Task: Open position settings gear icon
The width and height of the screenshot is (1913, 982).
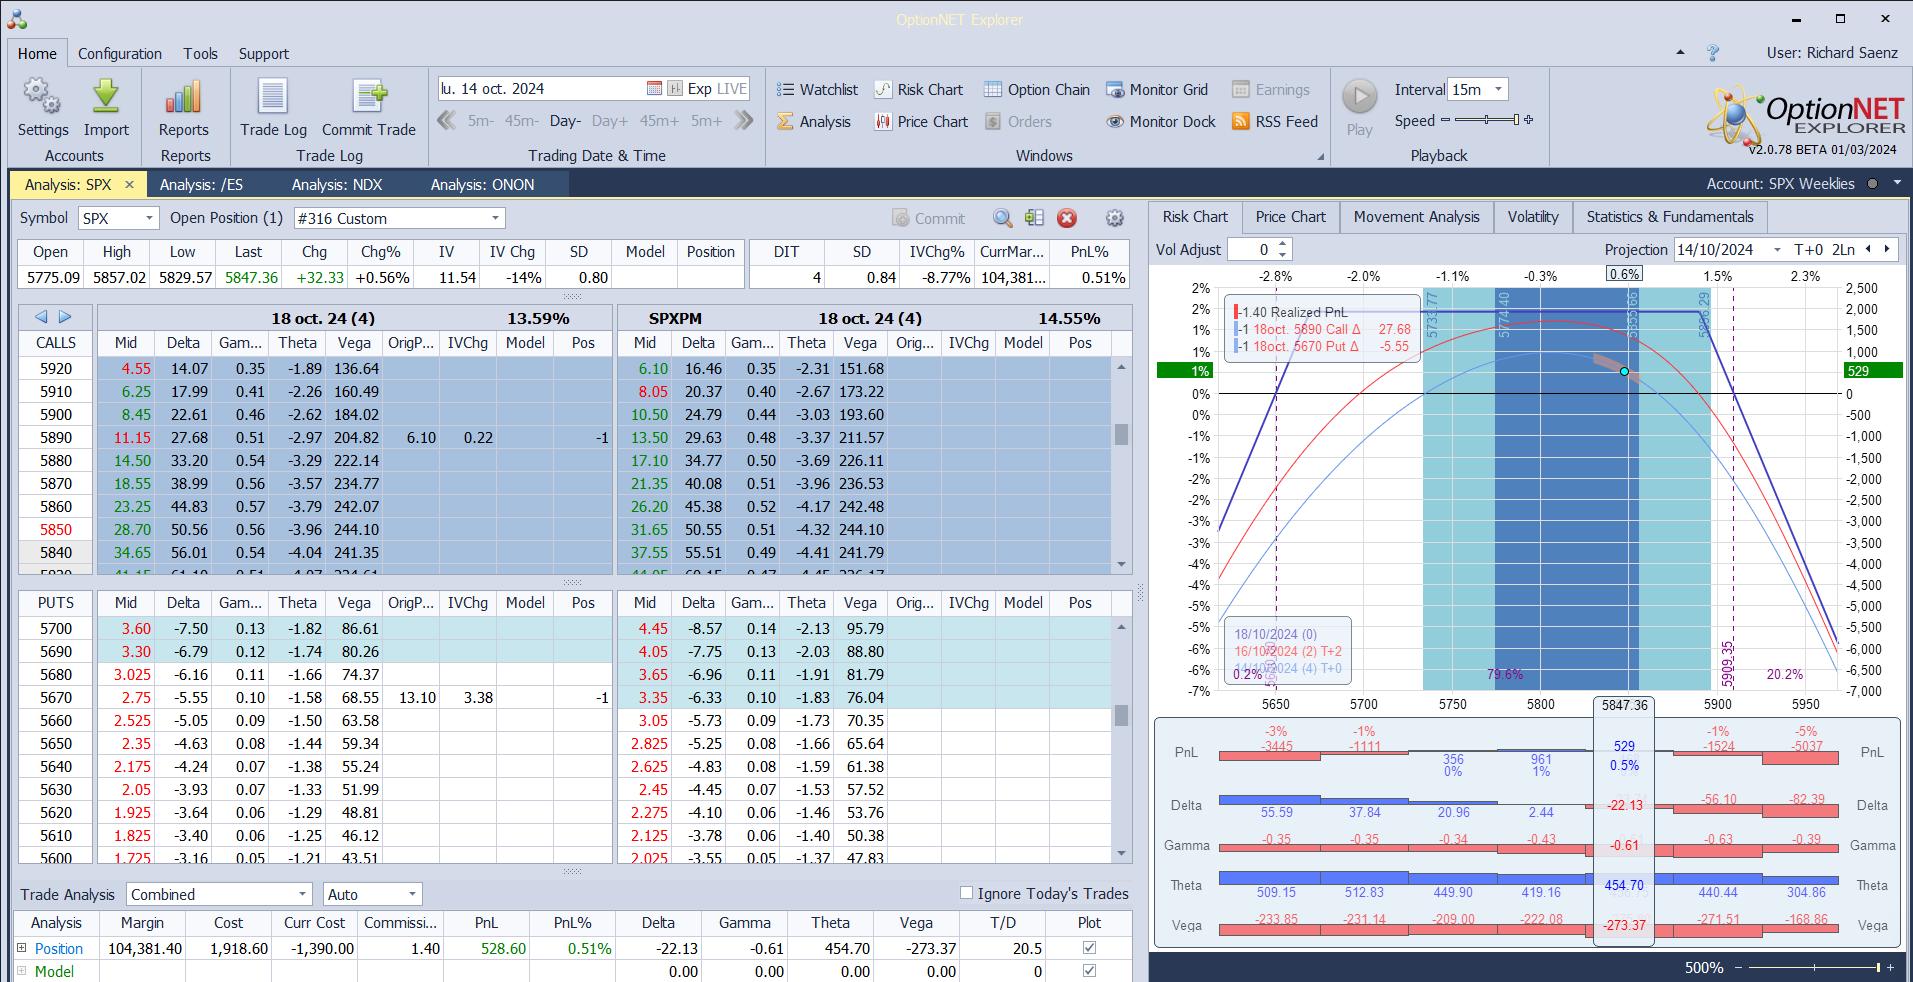Action: click(1115, 218)
